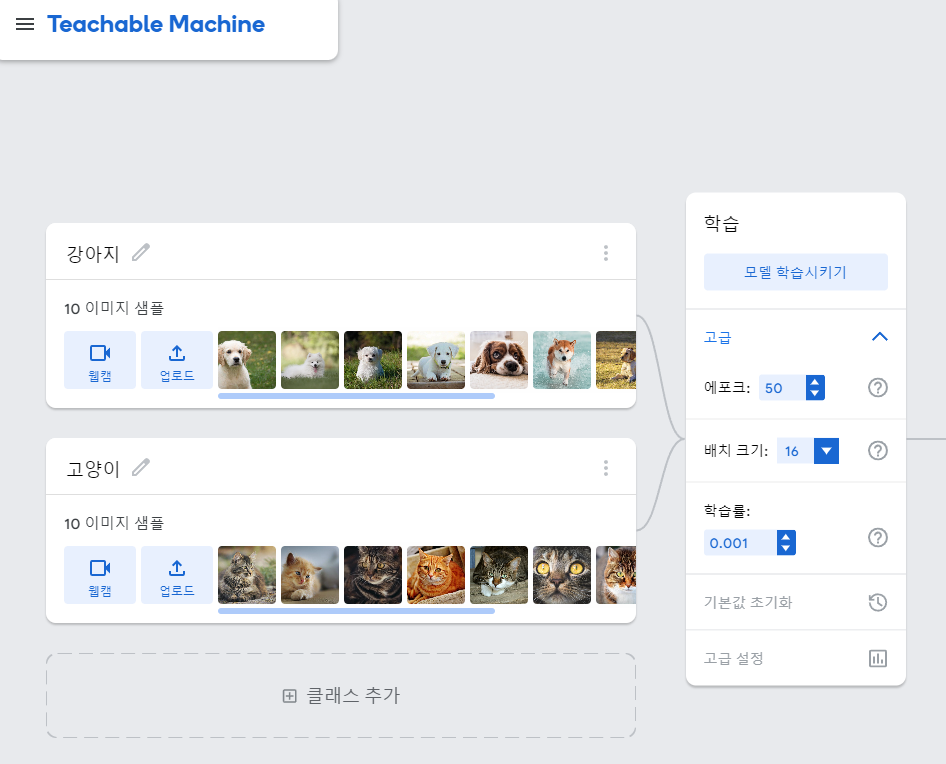Click the bar chart advanced settings icon
Image resolution: width=946 pixels, height=764 pixels.
click(878, 658)
